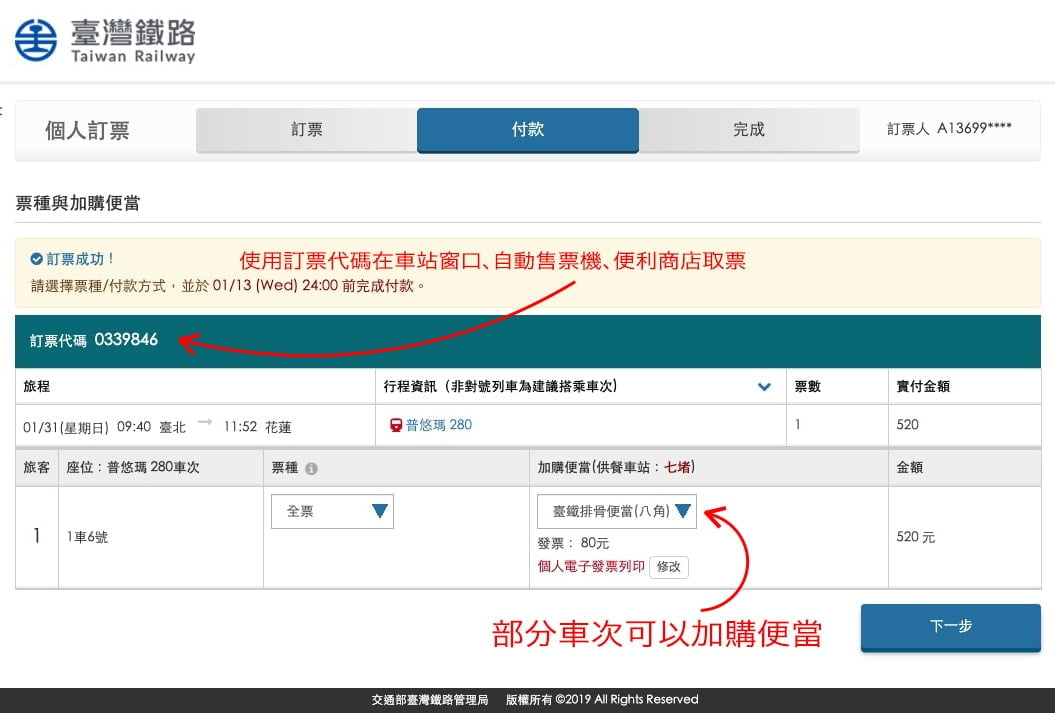Select the 訂票 step tab
The width and height of the screenshot is (1055, 713).
307,130
